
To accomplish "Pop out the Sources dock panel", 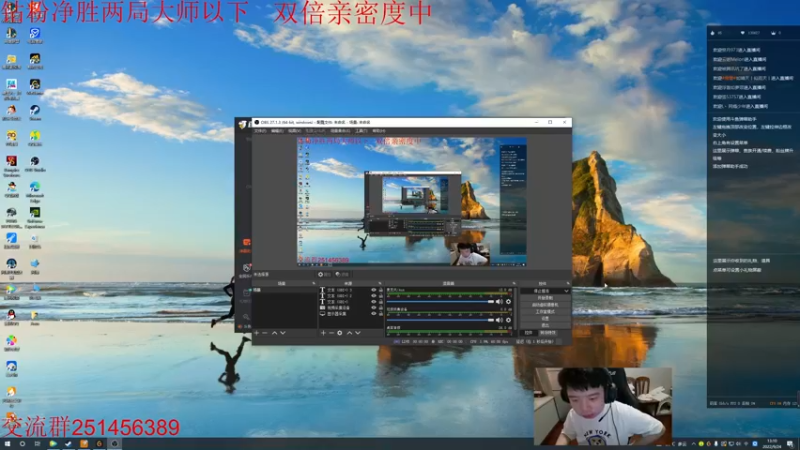I will pos(380,284).
